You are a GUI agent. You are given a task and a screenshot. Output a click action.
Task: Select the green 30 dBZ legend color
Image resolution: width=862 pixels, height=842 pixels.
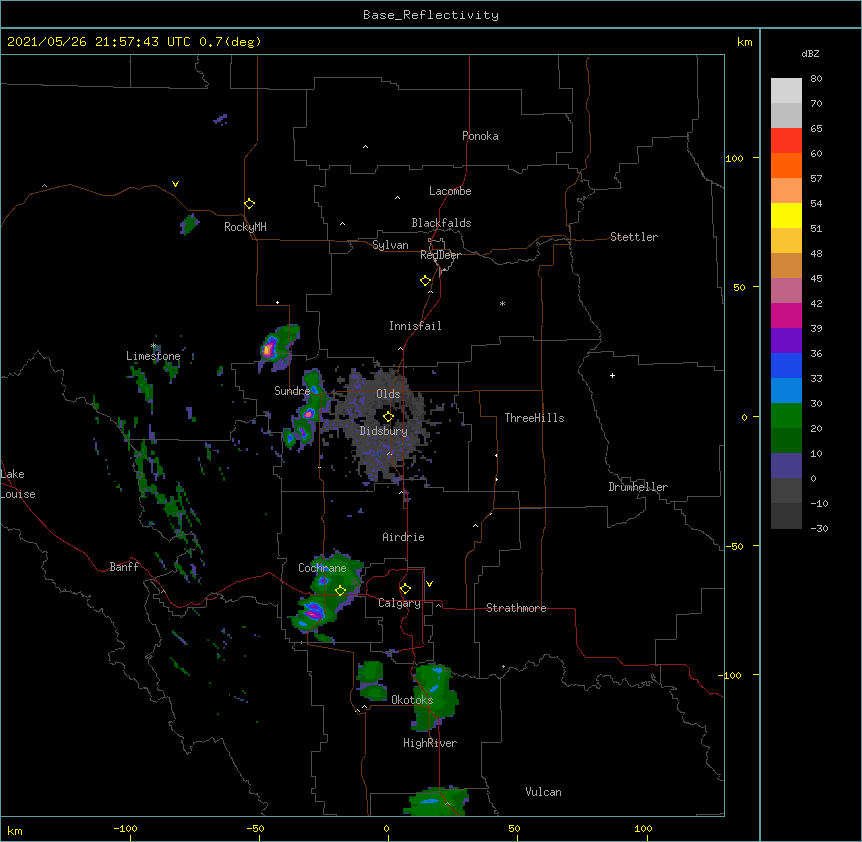[786, 416]
